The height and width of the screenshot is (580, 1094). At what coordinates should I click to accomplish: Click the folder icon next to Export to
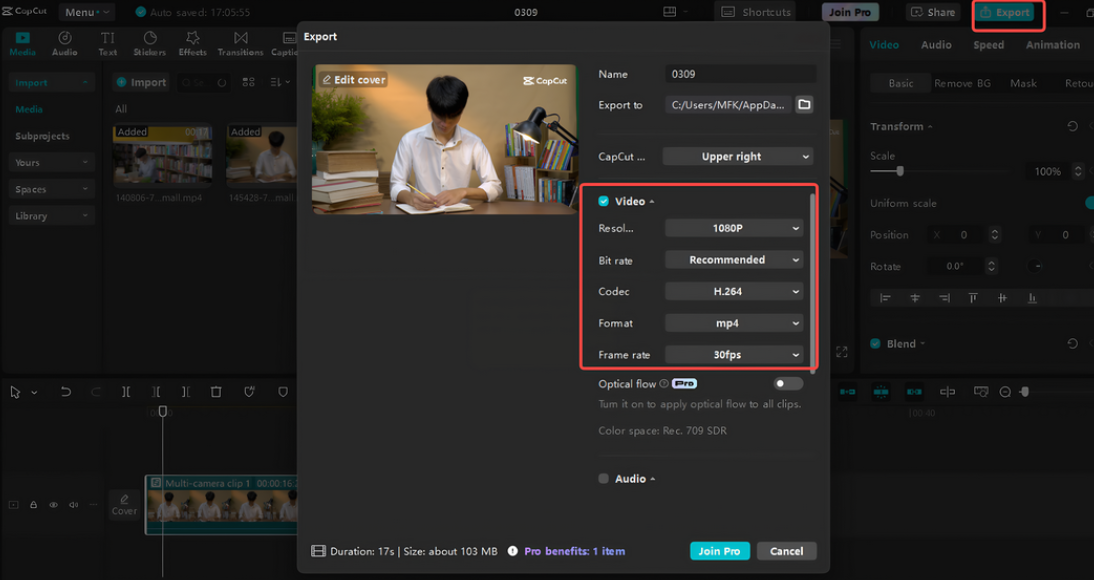pos(804,104)
